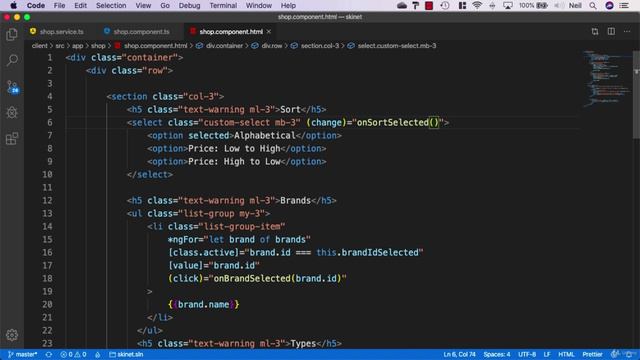
Task: Change indentation via Spaces: 4
Action: tap(497, 354)
